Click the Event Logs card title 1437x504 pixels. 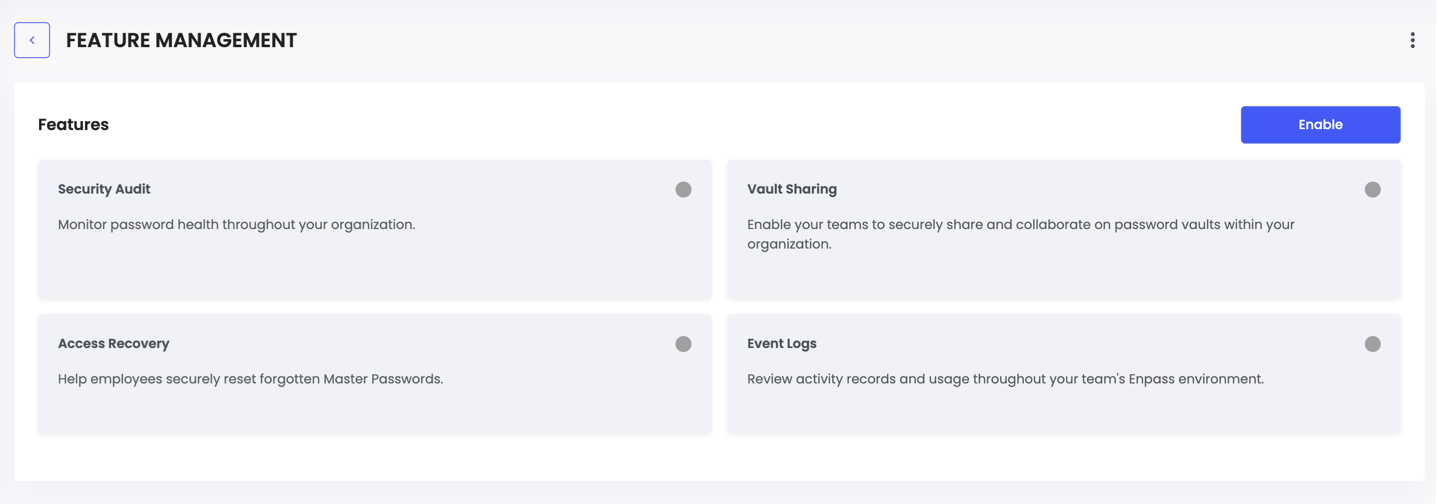[782, 343]
